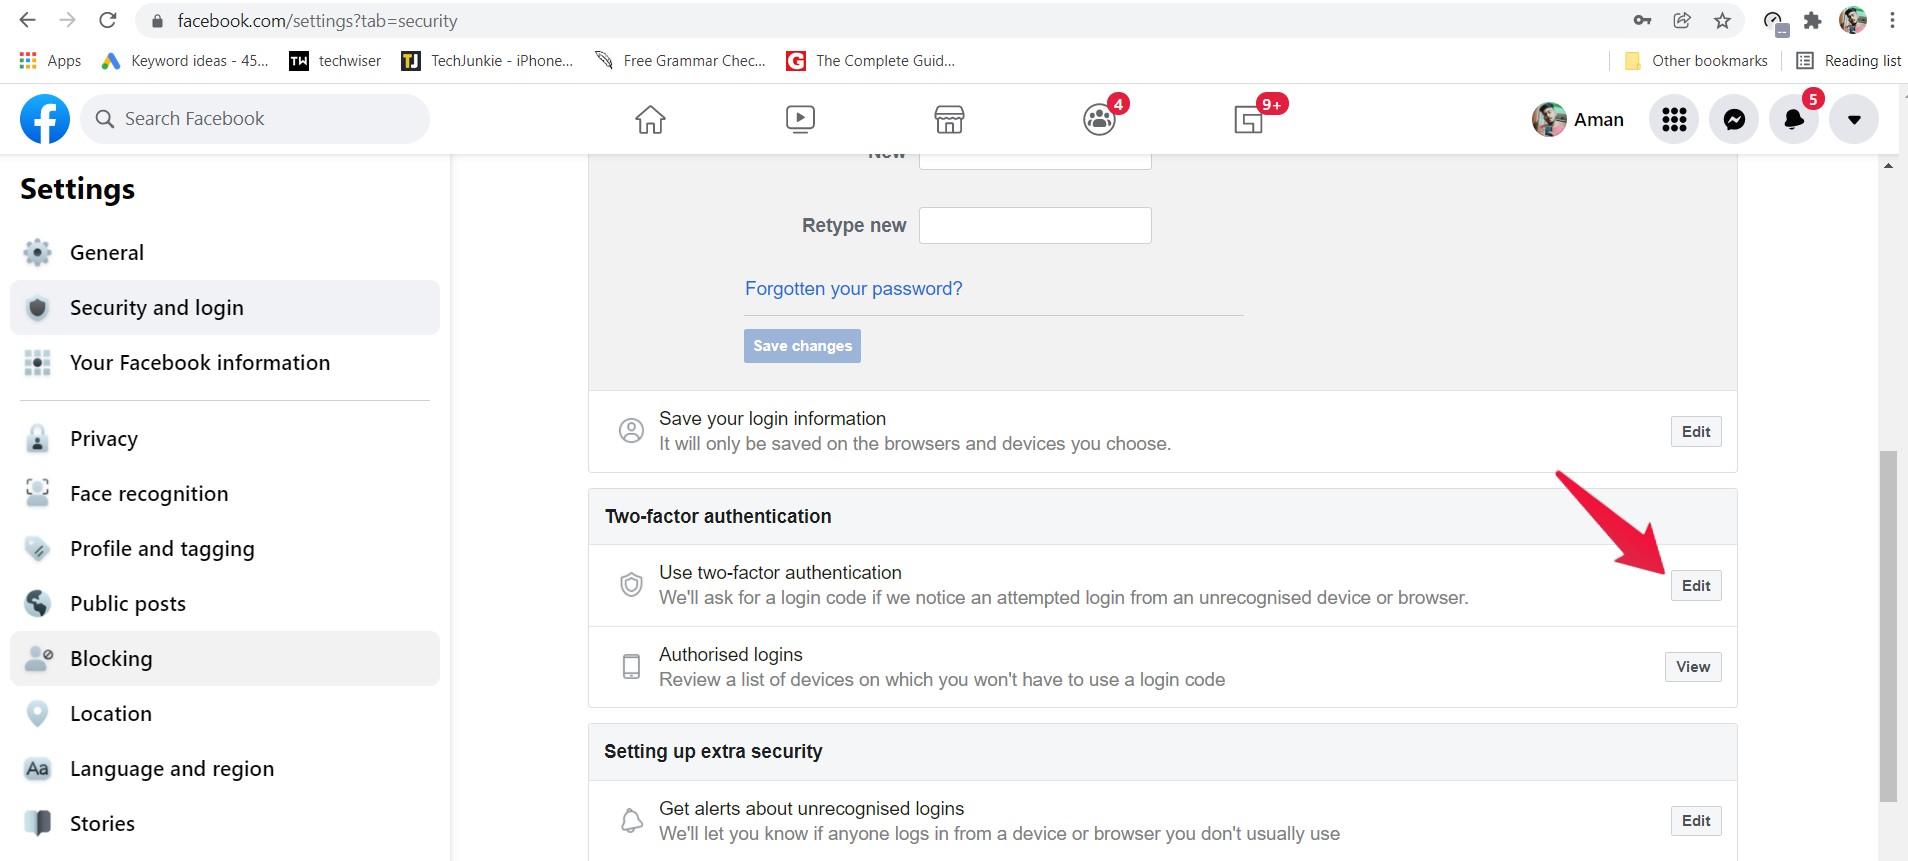Open the Groups icon with badge
Image resolution: width=1908 pixels, height=861 pixels.
click(x=1100, y=119)
